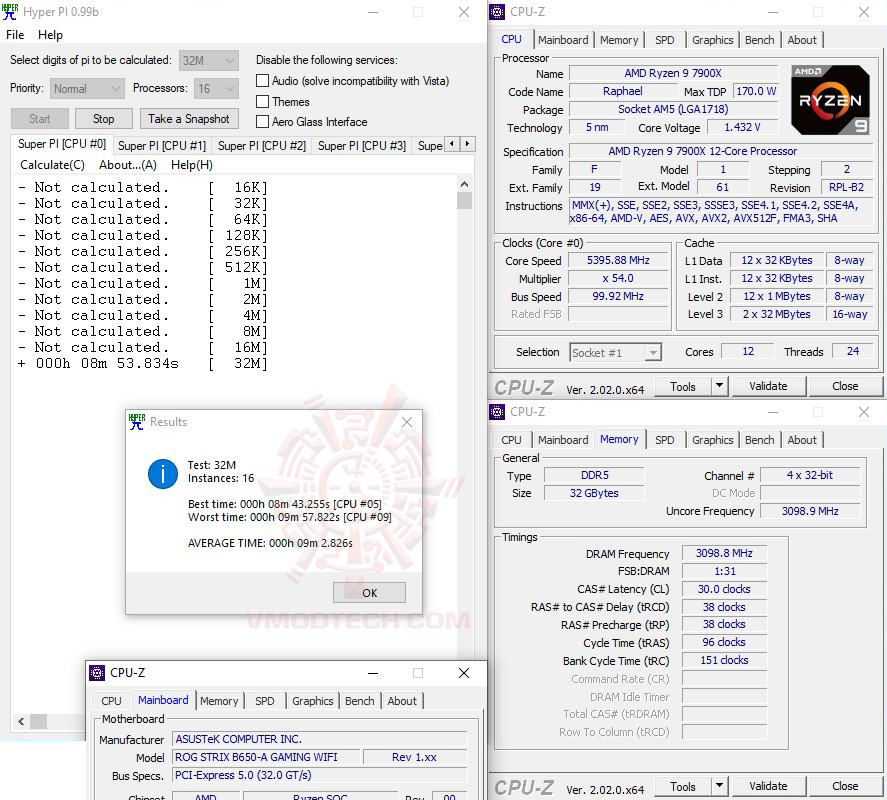Click the CPU-Z icon on the Mainboard window
The image size is (887, 800).
pyautogui.click(x=98, y=672)
